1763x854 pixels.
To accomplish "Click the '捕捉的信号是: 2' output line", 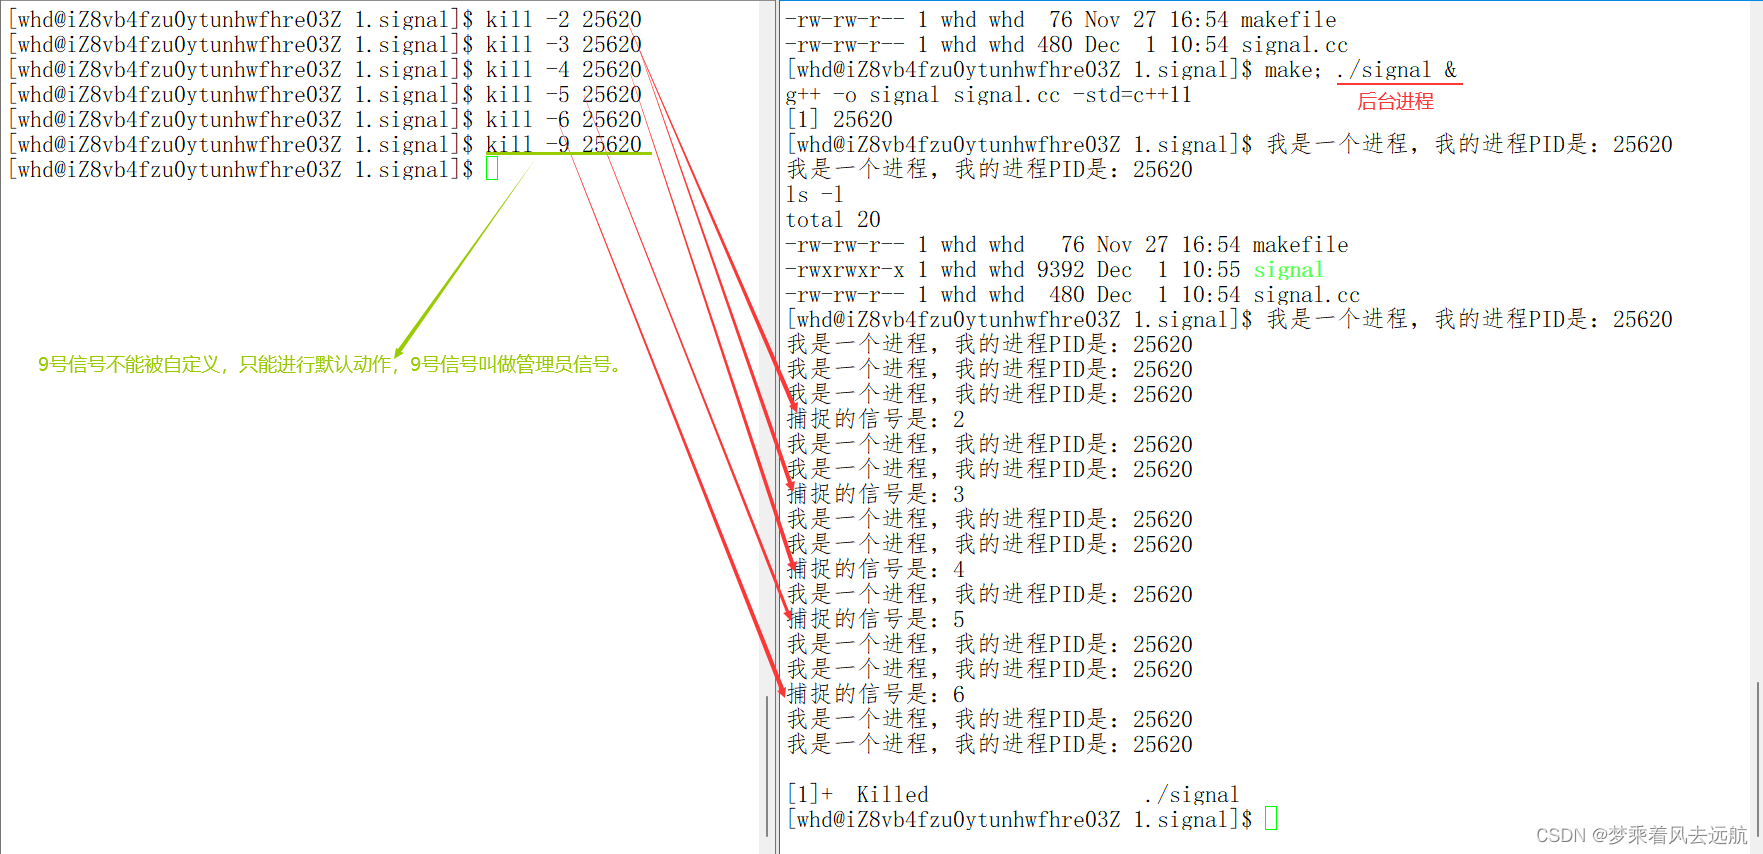I will (876, 420).
